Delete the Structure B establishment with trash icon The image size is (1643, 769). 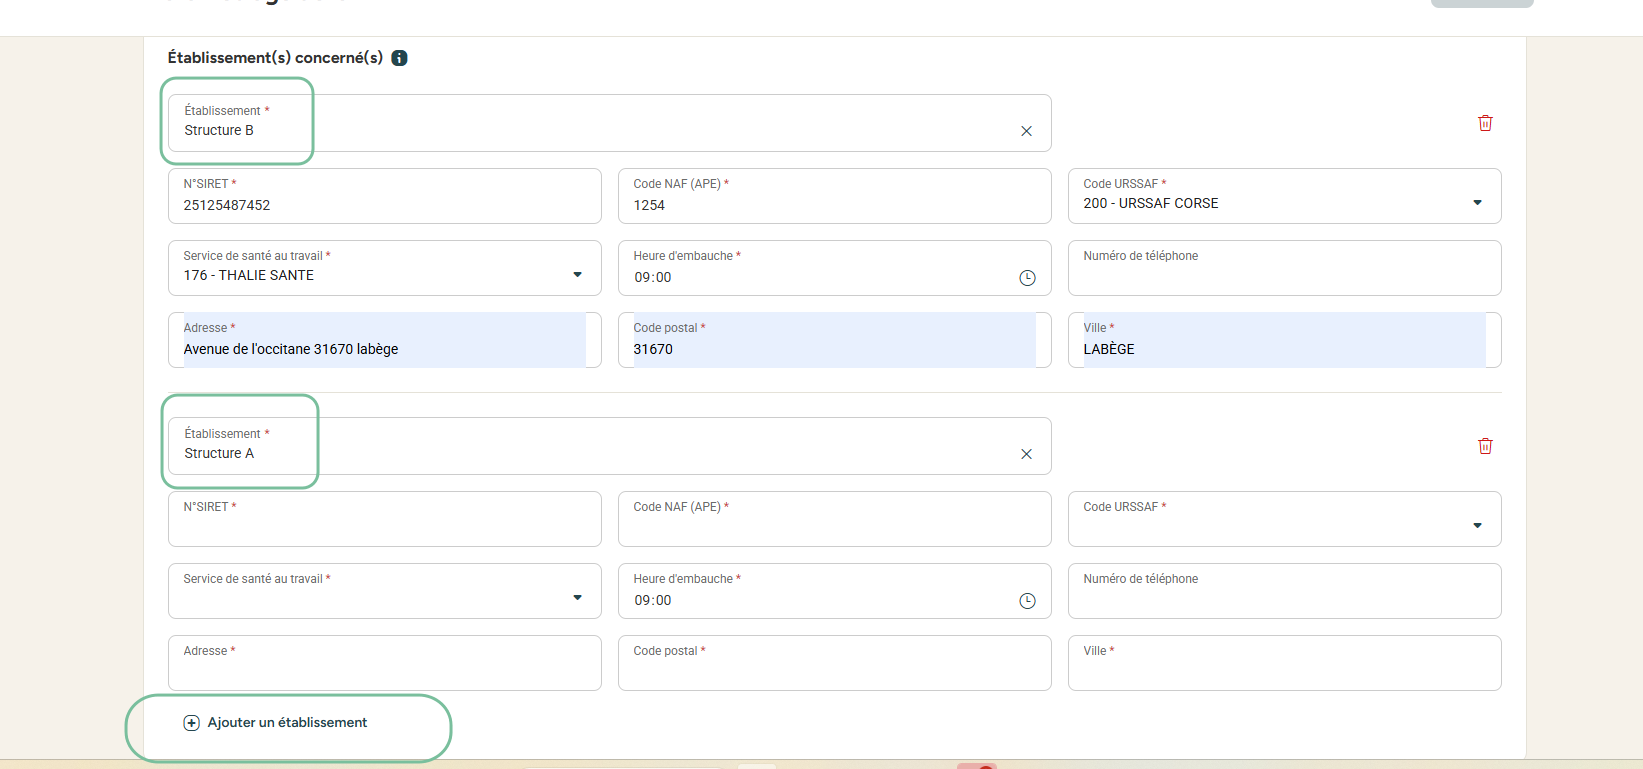[x=1485, y=123]
